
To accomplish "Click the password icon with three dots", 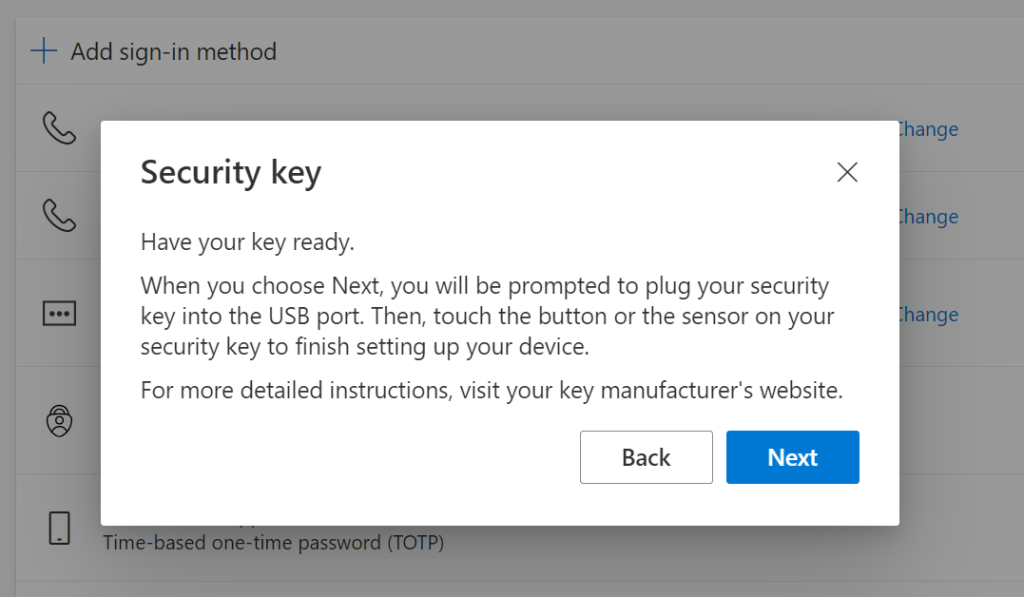I will (x=59, y=313).
